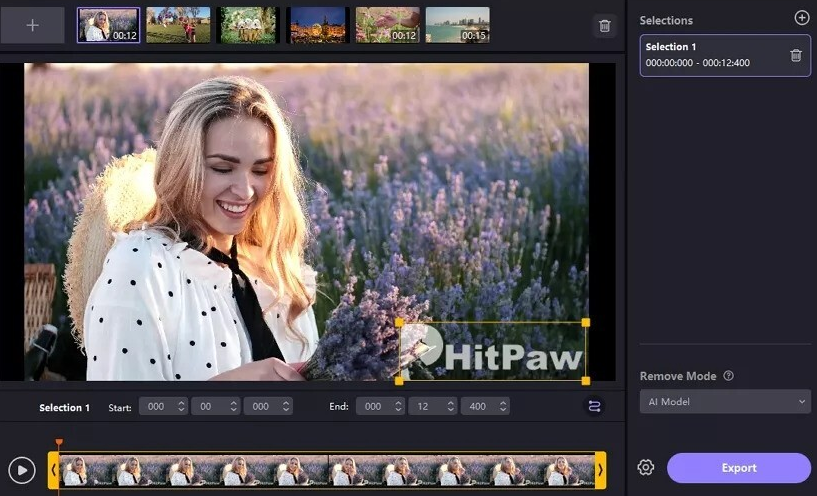Adjust the End seconds stepper arrows
The width and height of the screenshot is (817, 496).
451,406
